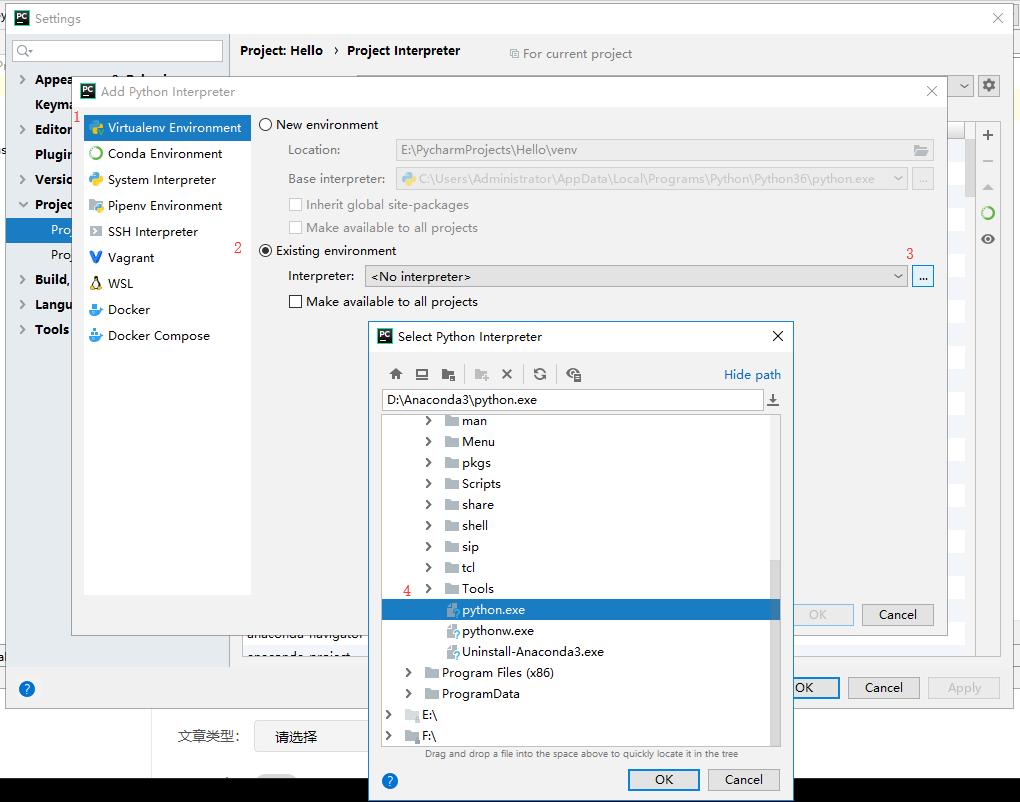Select Vagrant option
The image size is (1020, 802).
(x=167, y=258)
